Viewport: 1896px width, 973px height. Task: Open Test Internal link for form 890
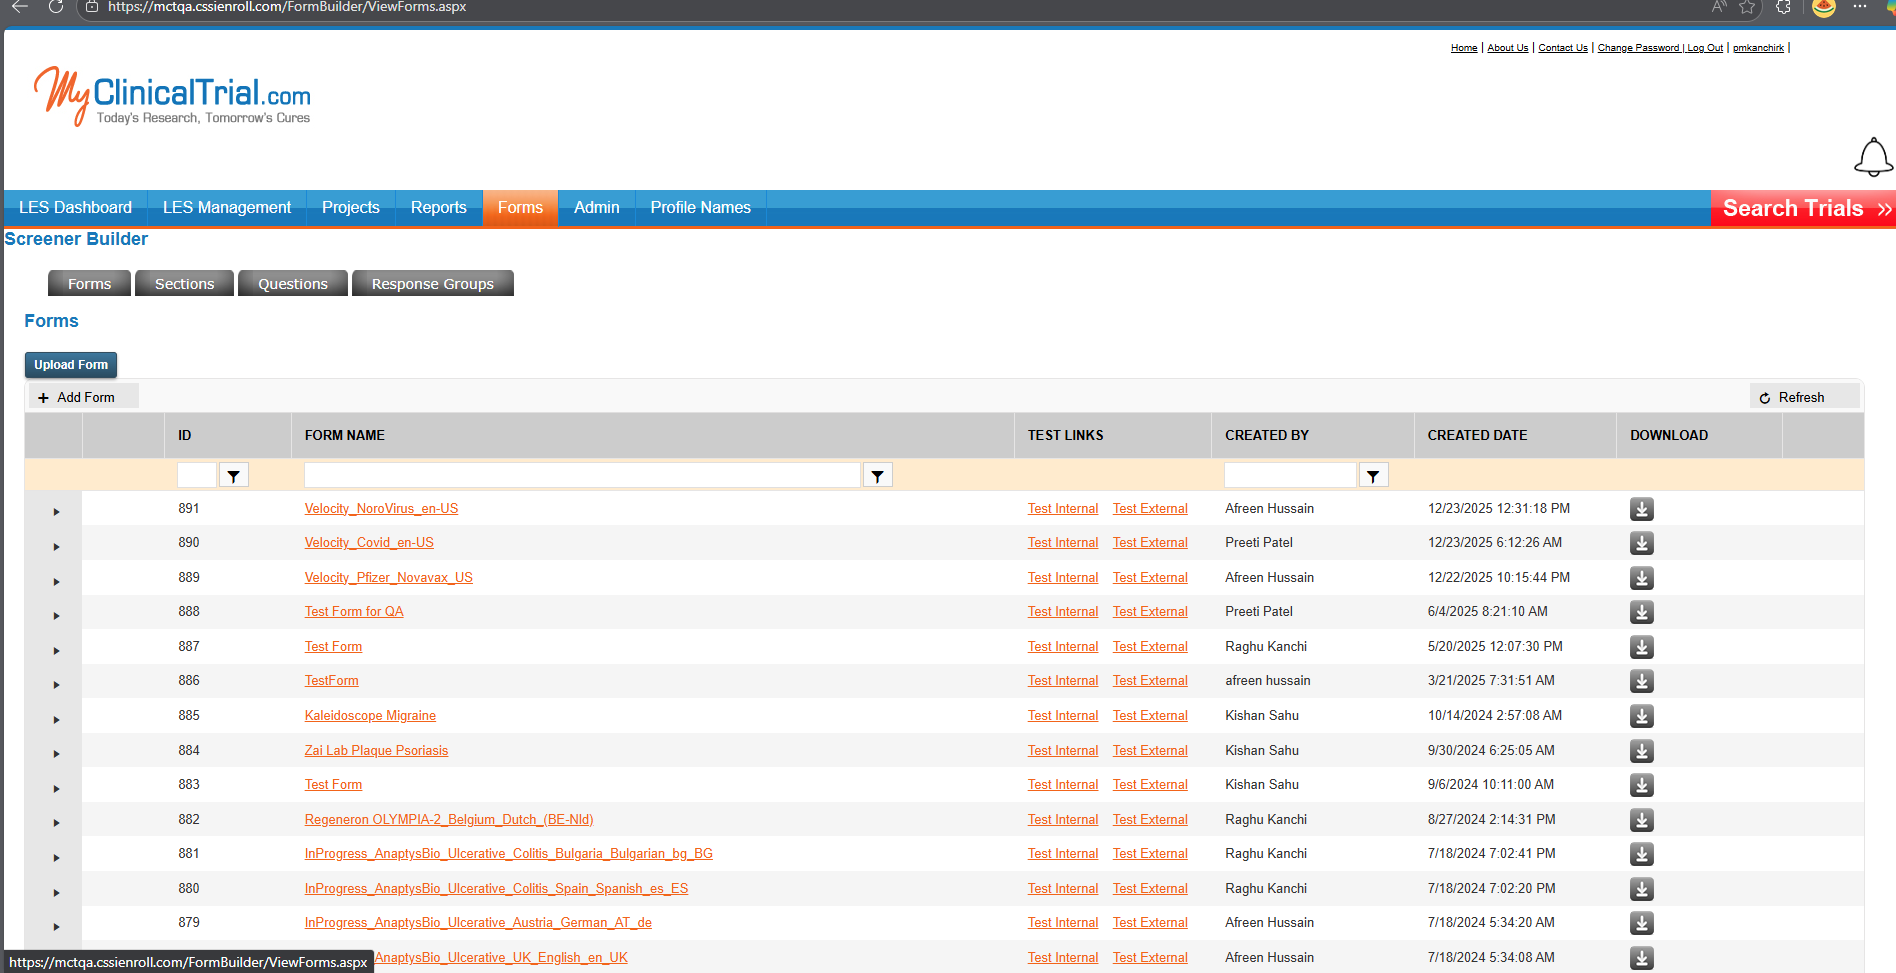(x=1063, y=543)
